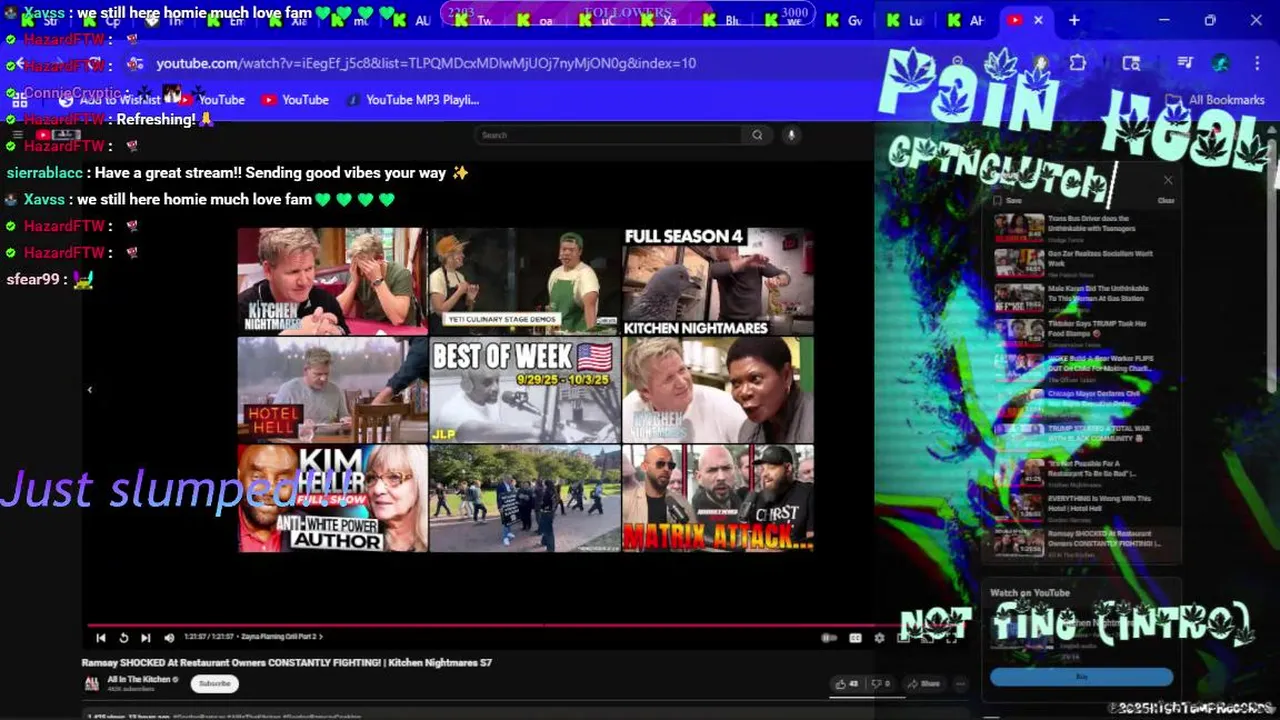Screen dimensions: 1280x720
Task: Open media controls music note icon
Action: coord(1185,63)
